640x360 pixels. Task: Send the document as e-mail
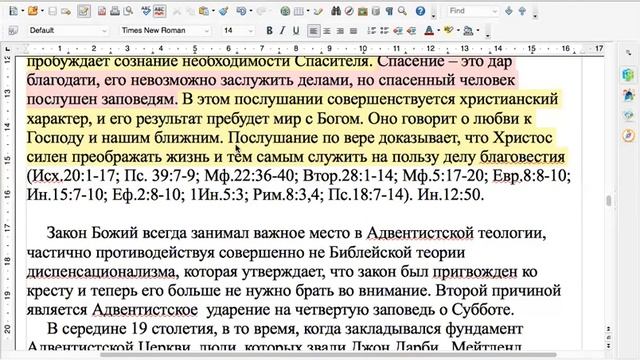(x=66, y=11)
